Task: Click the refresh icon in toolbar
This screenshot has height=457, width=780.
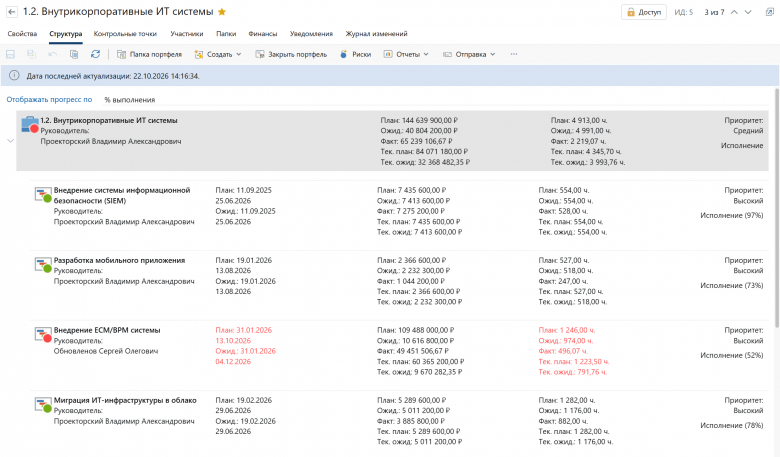Action: tap(96, 54)
